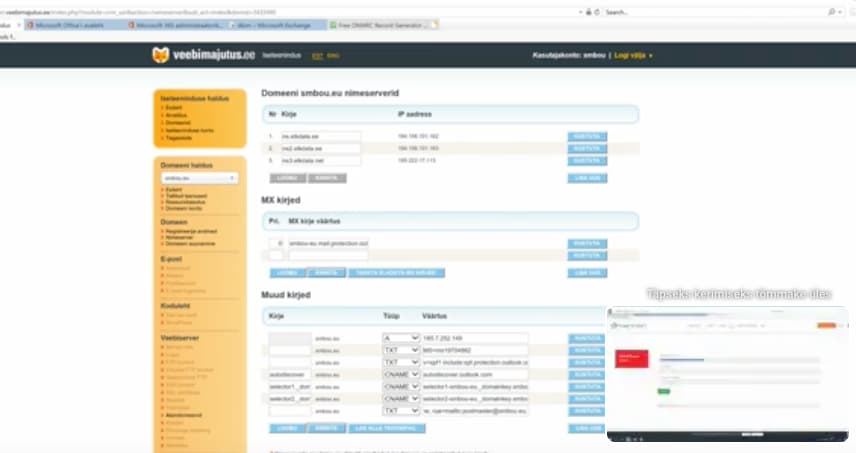Click the empty MX record value field

[x=328, y=256]
